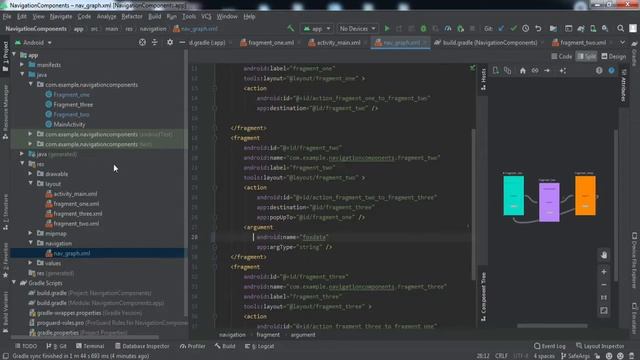The height and width of the screenshot is (360, 640).
Task: Open the Database Inspector tool window
Action: pos(142,346)
